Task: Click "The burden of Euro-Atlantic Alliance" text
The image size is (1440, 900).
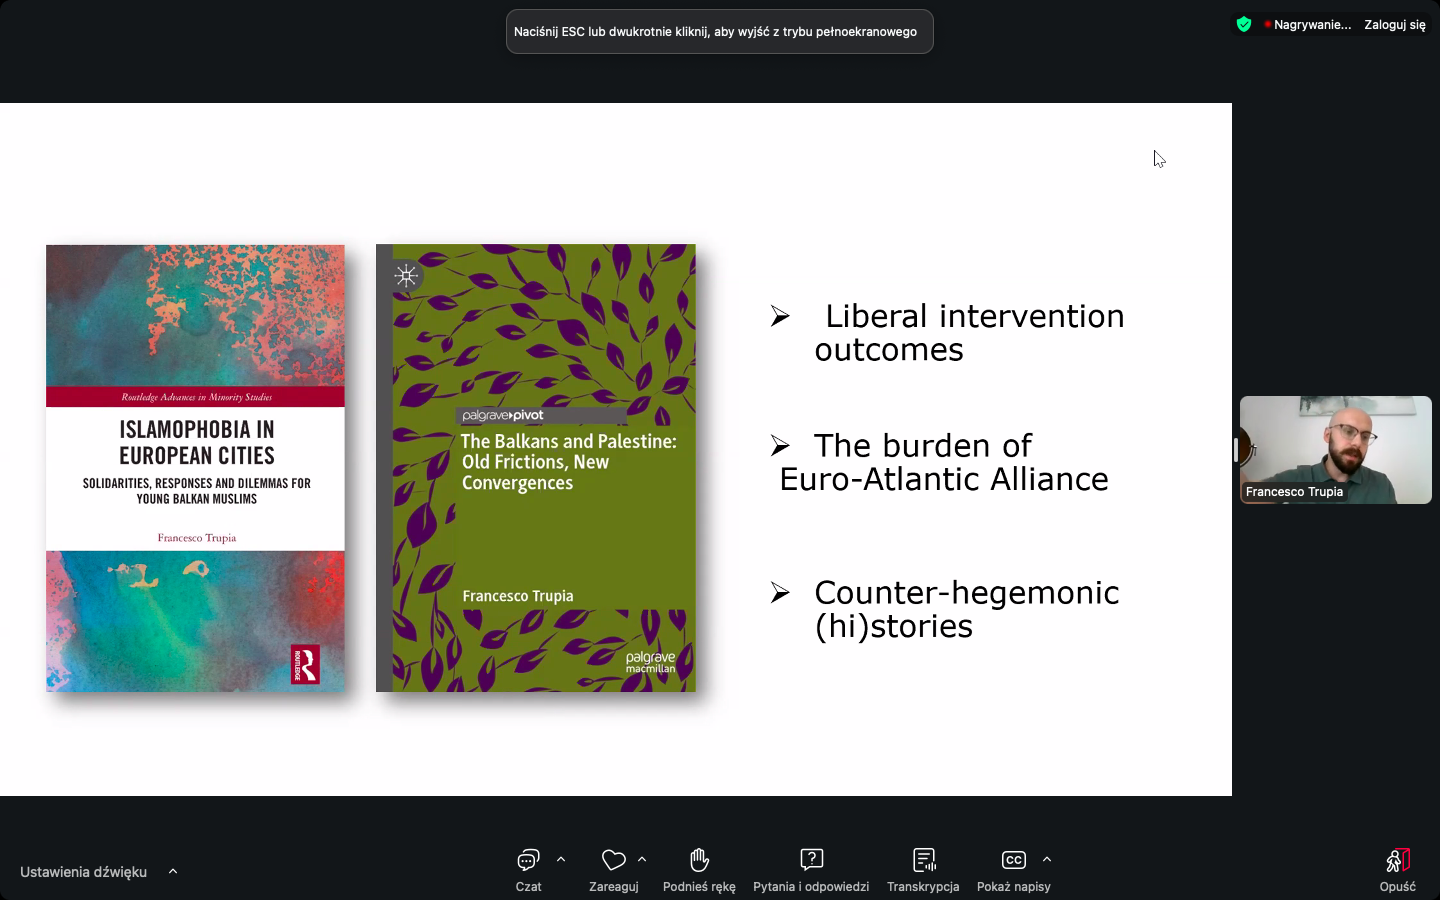Action: 944,462
